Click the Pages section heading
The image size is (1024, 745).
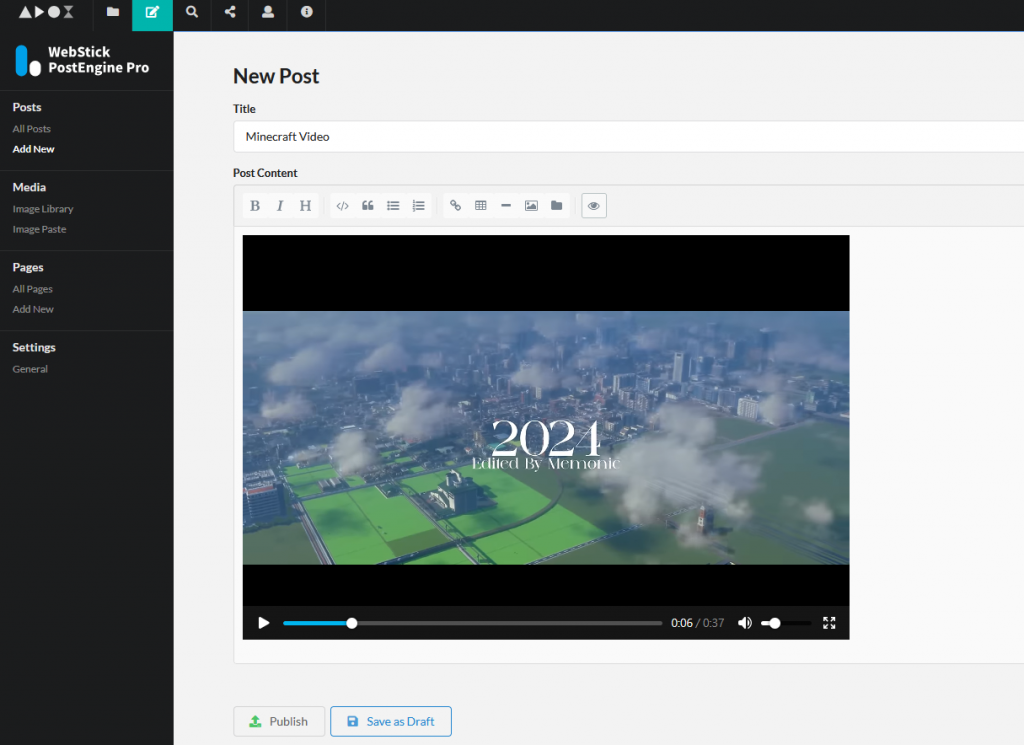point(28,267)
